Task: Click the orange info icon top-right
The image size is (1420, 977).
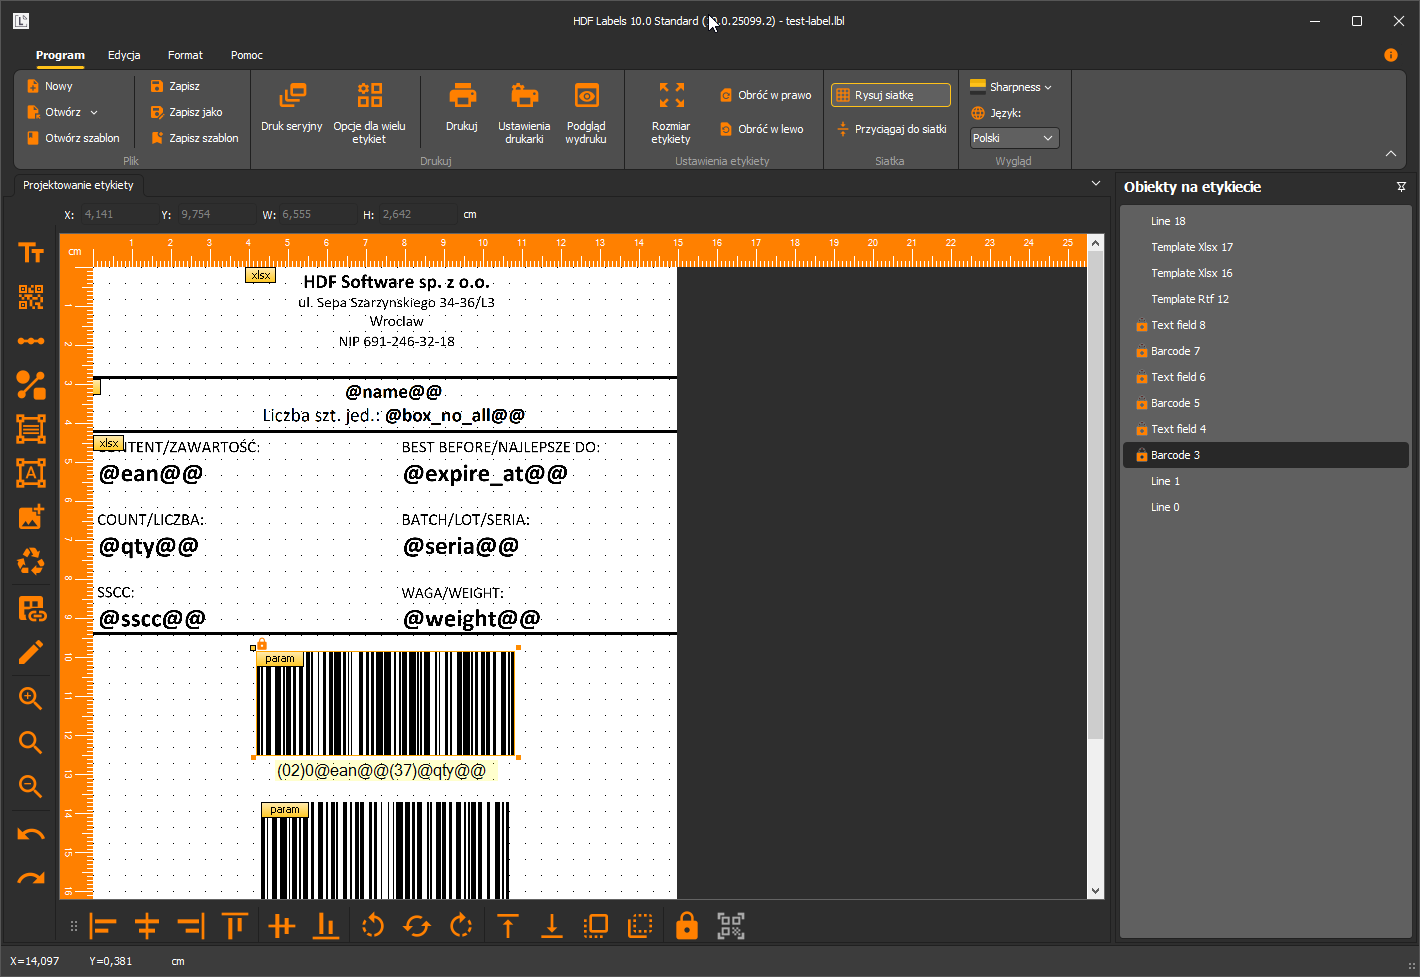Action: 1391,55
